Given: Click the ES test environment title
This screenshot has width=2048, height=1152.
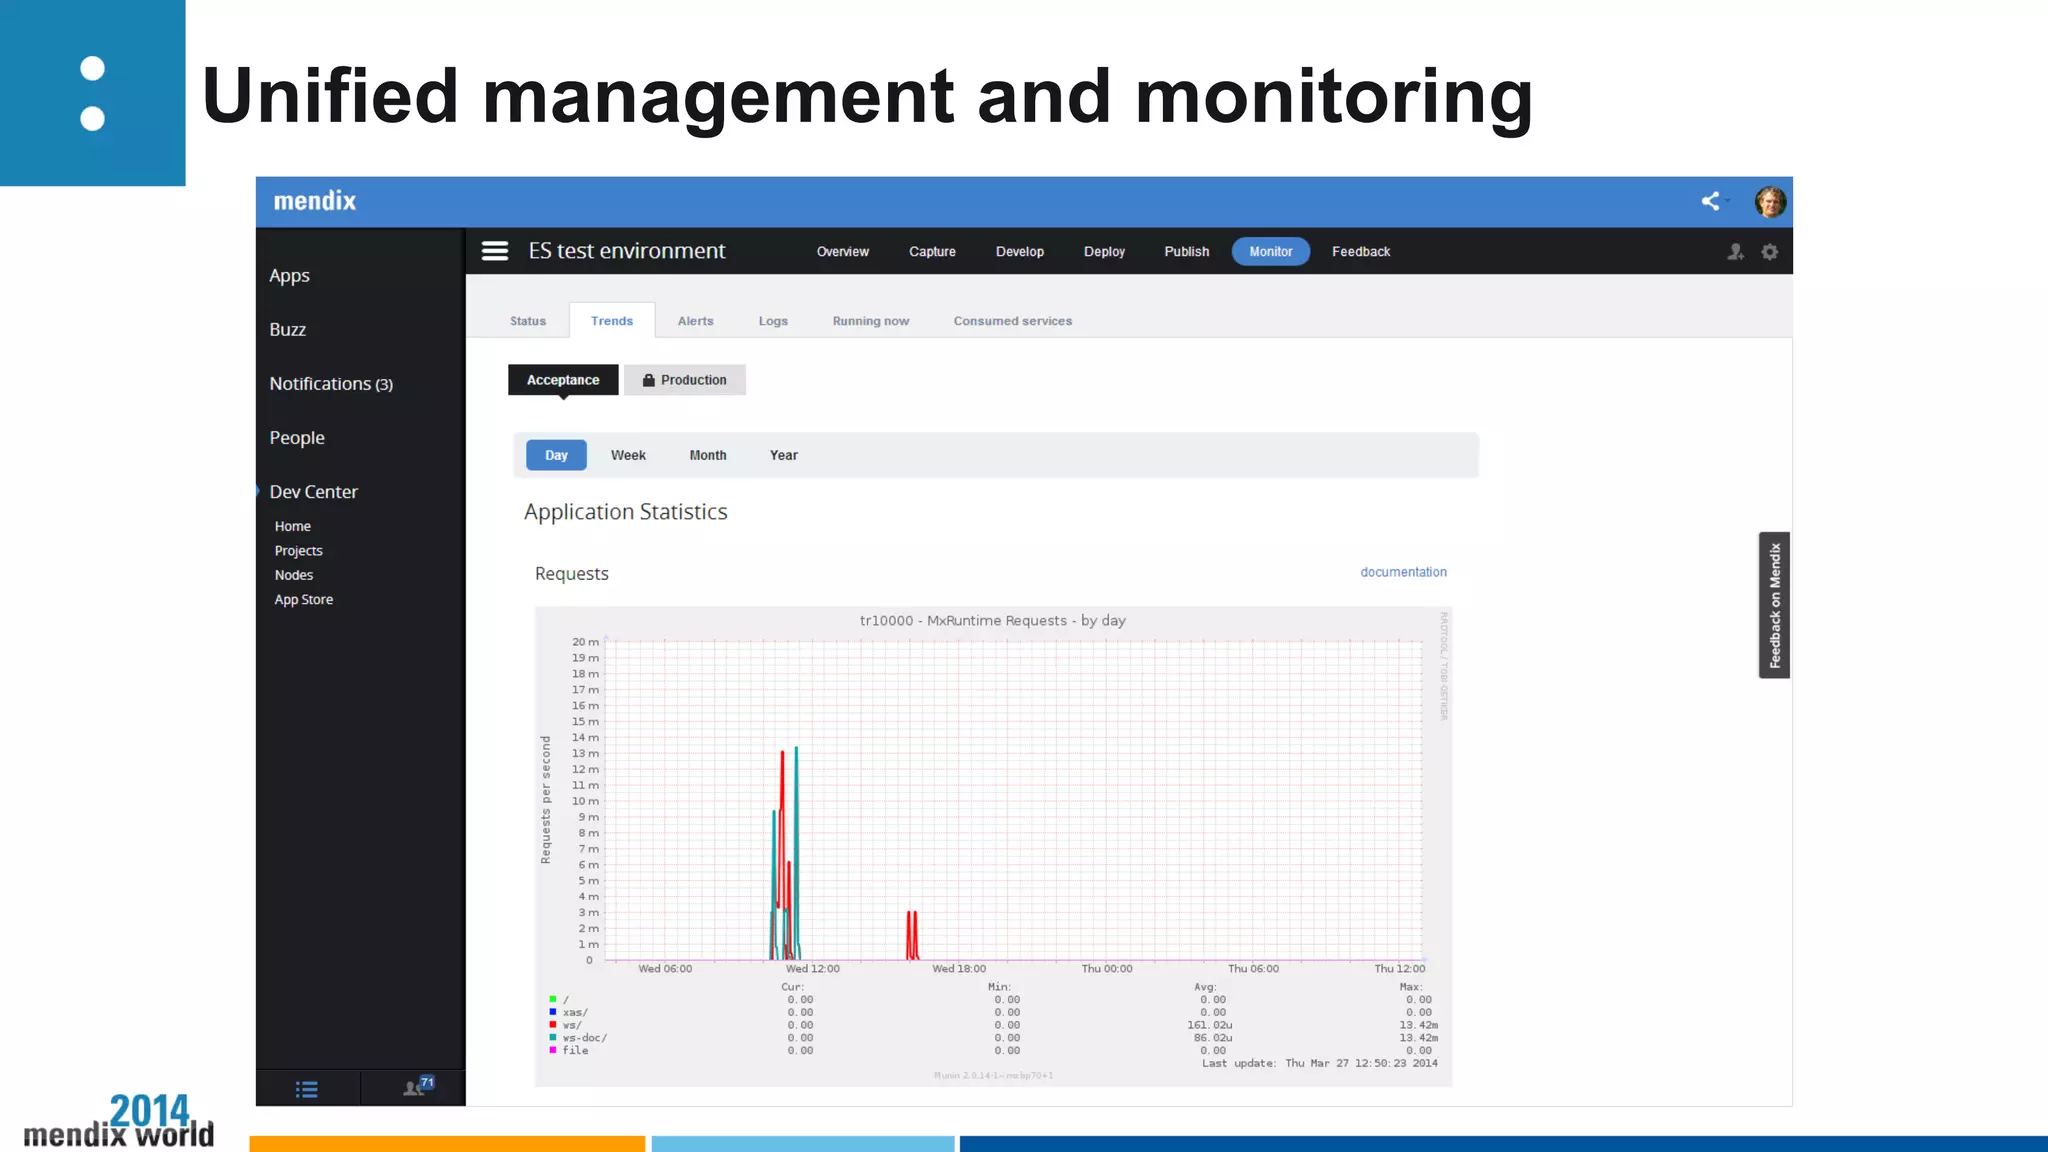Looking at the screenshot, I should point(627,251).
